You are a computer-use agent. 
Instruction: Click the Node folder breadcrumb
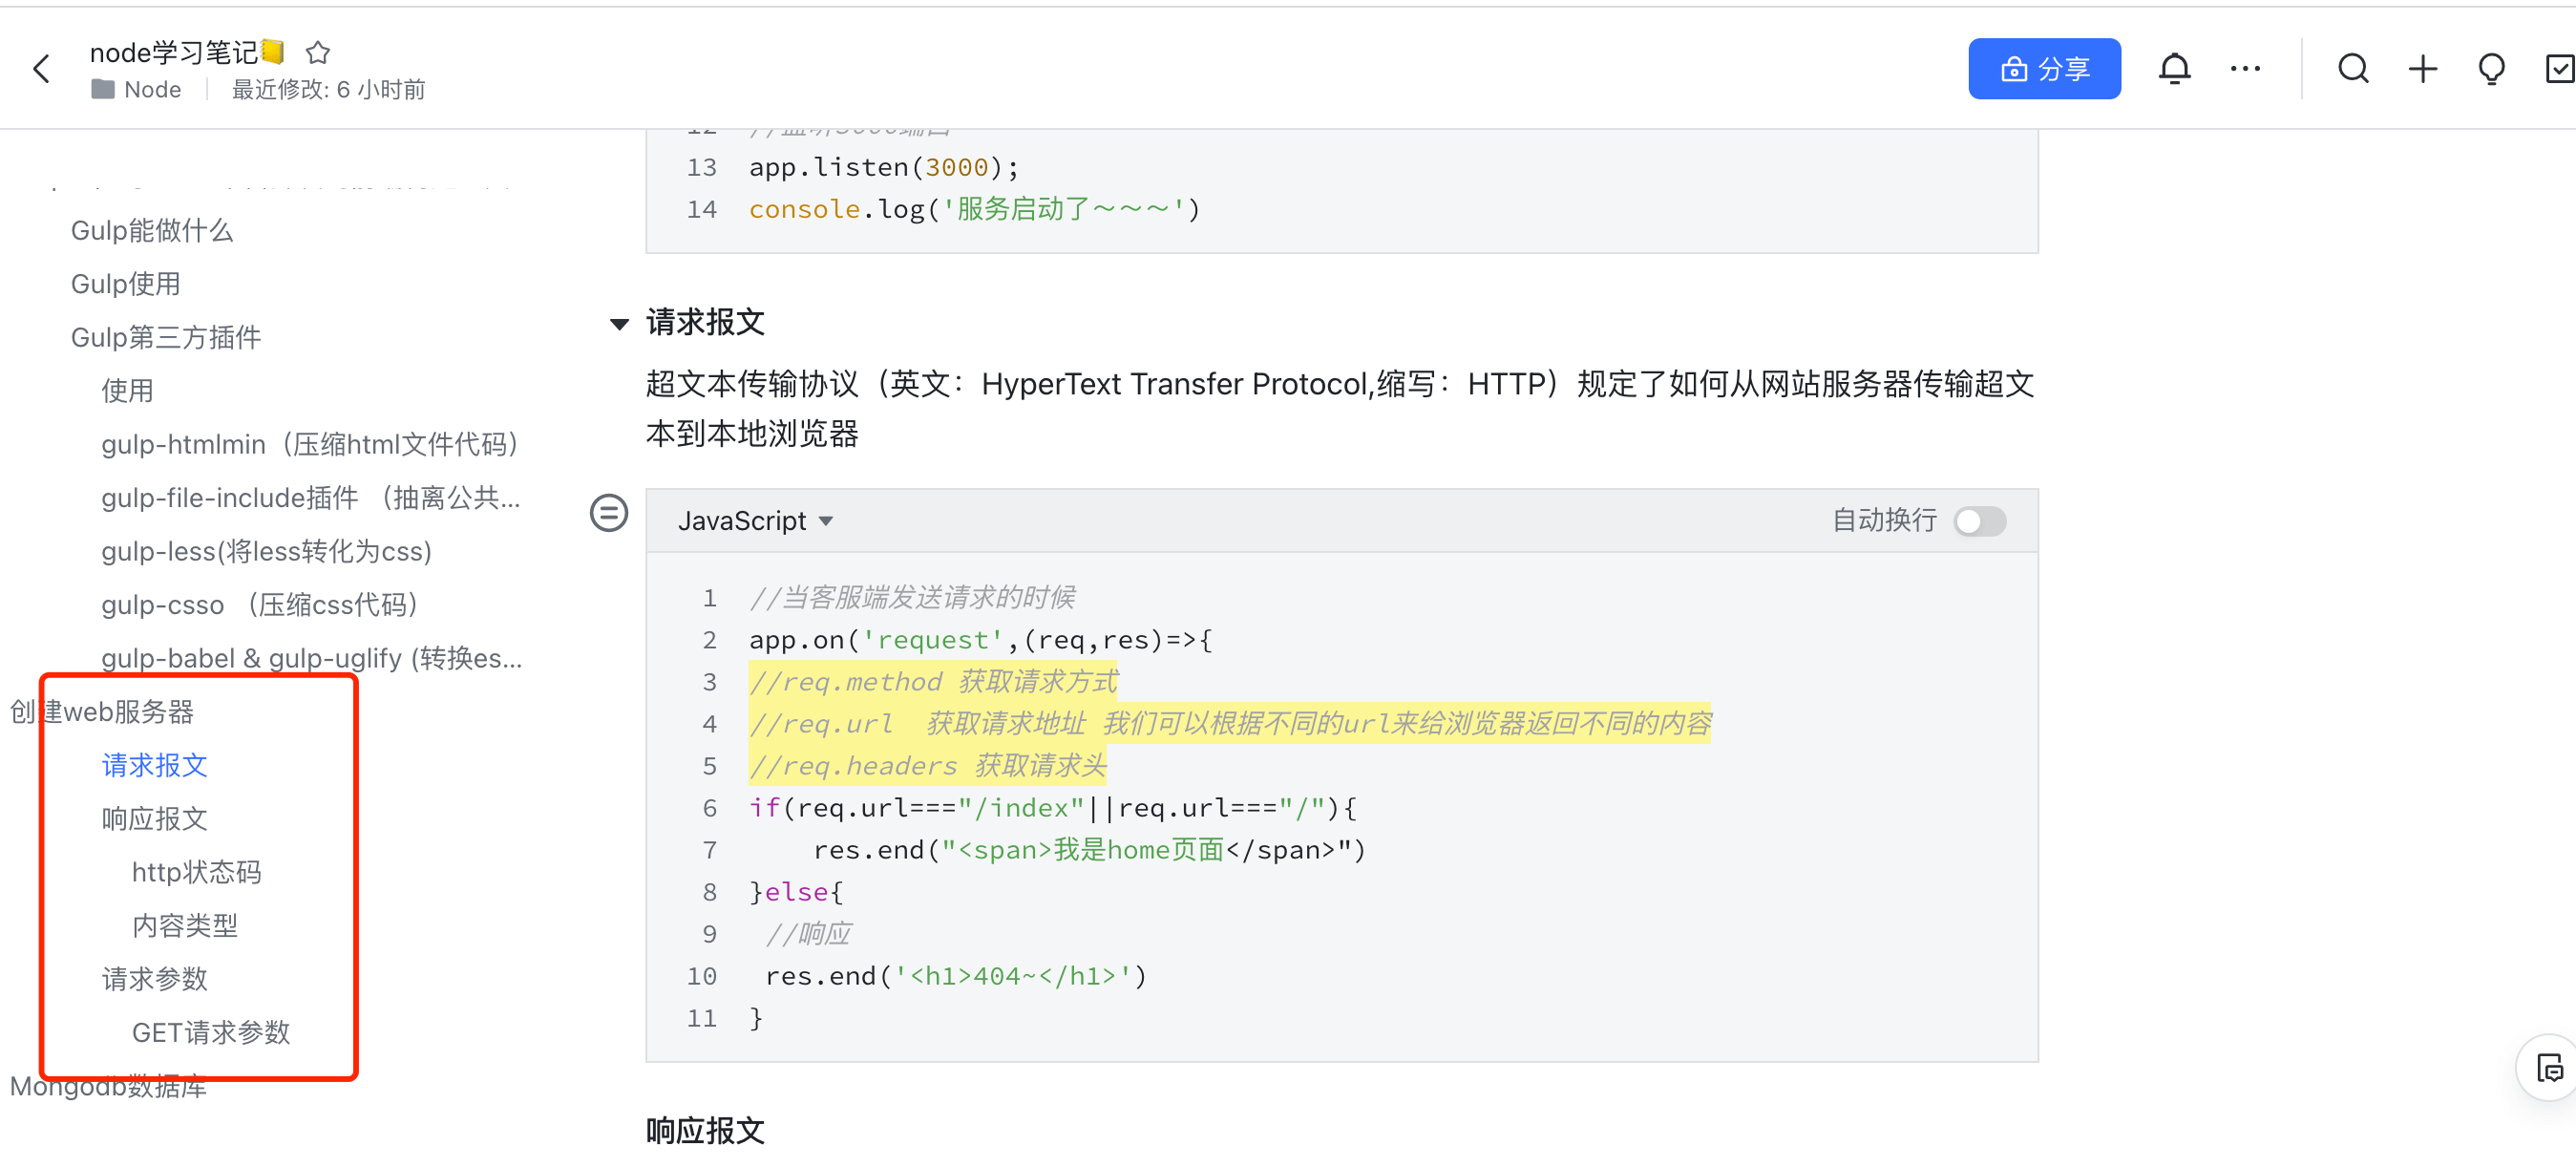pyautogui.click(x=151, y=90)
